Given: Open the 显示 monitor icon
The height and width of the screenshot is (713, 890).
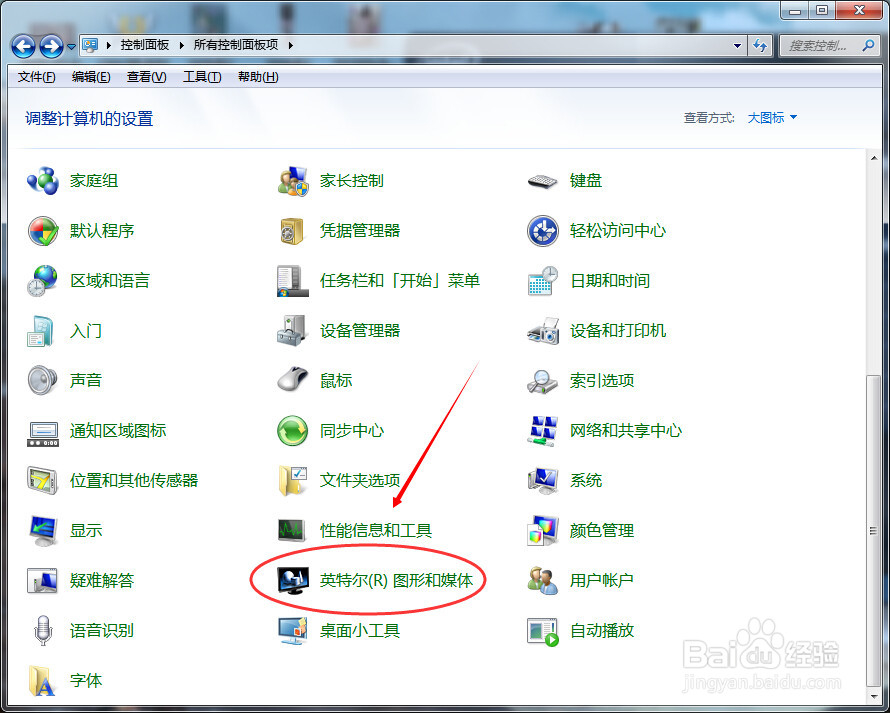Looking at the screenshot, I should coord(43,531).
